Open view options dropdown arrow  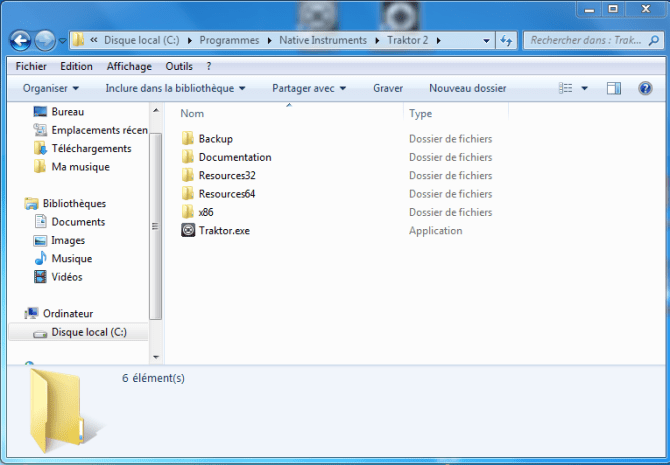585,88
